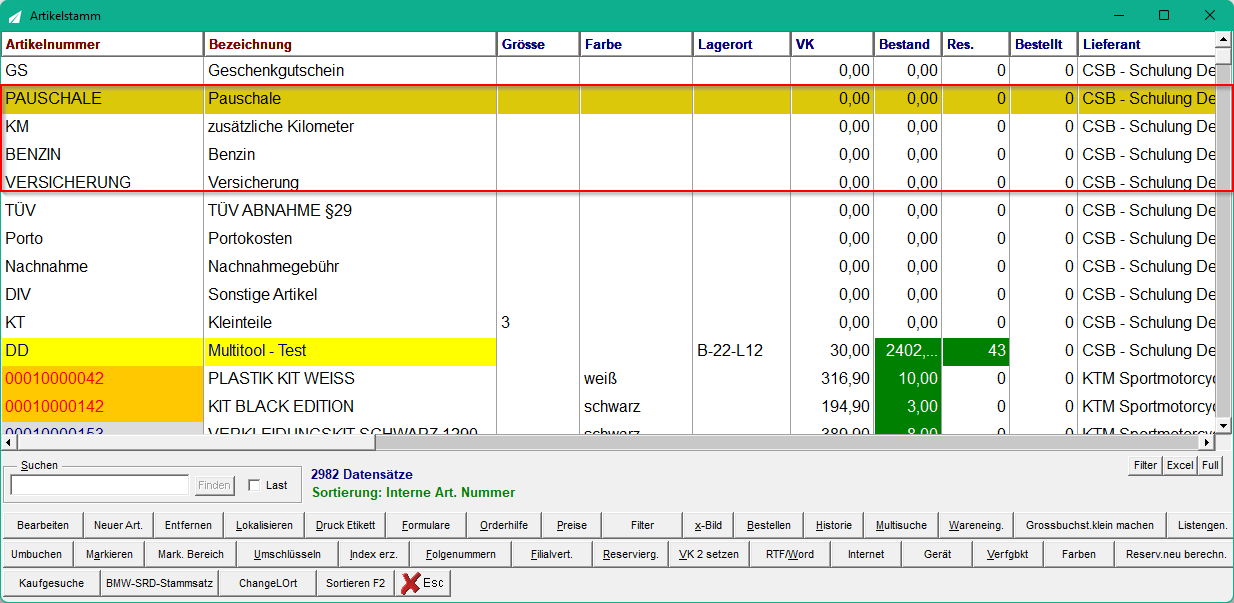Click the Bestellen button
Image resolution: width=1234 pixels, height=603 pixels.
(769, 525)
